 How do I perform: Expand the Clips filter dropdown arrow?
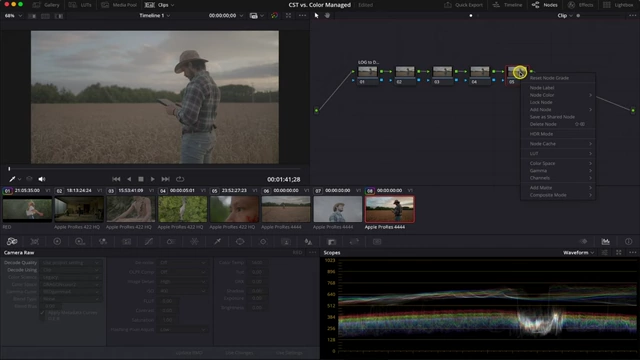pyautogui.click(x=172, y=5)
